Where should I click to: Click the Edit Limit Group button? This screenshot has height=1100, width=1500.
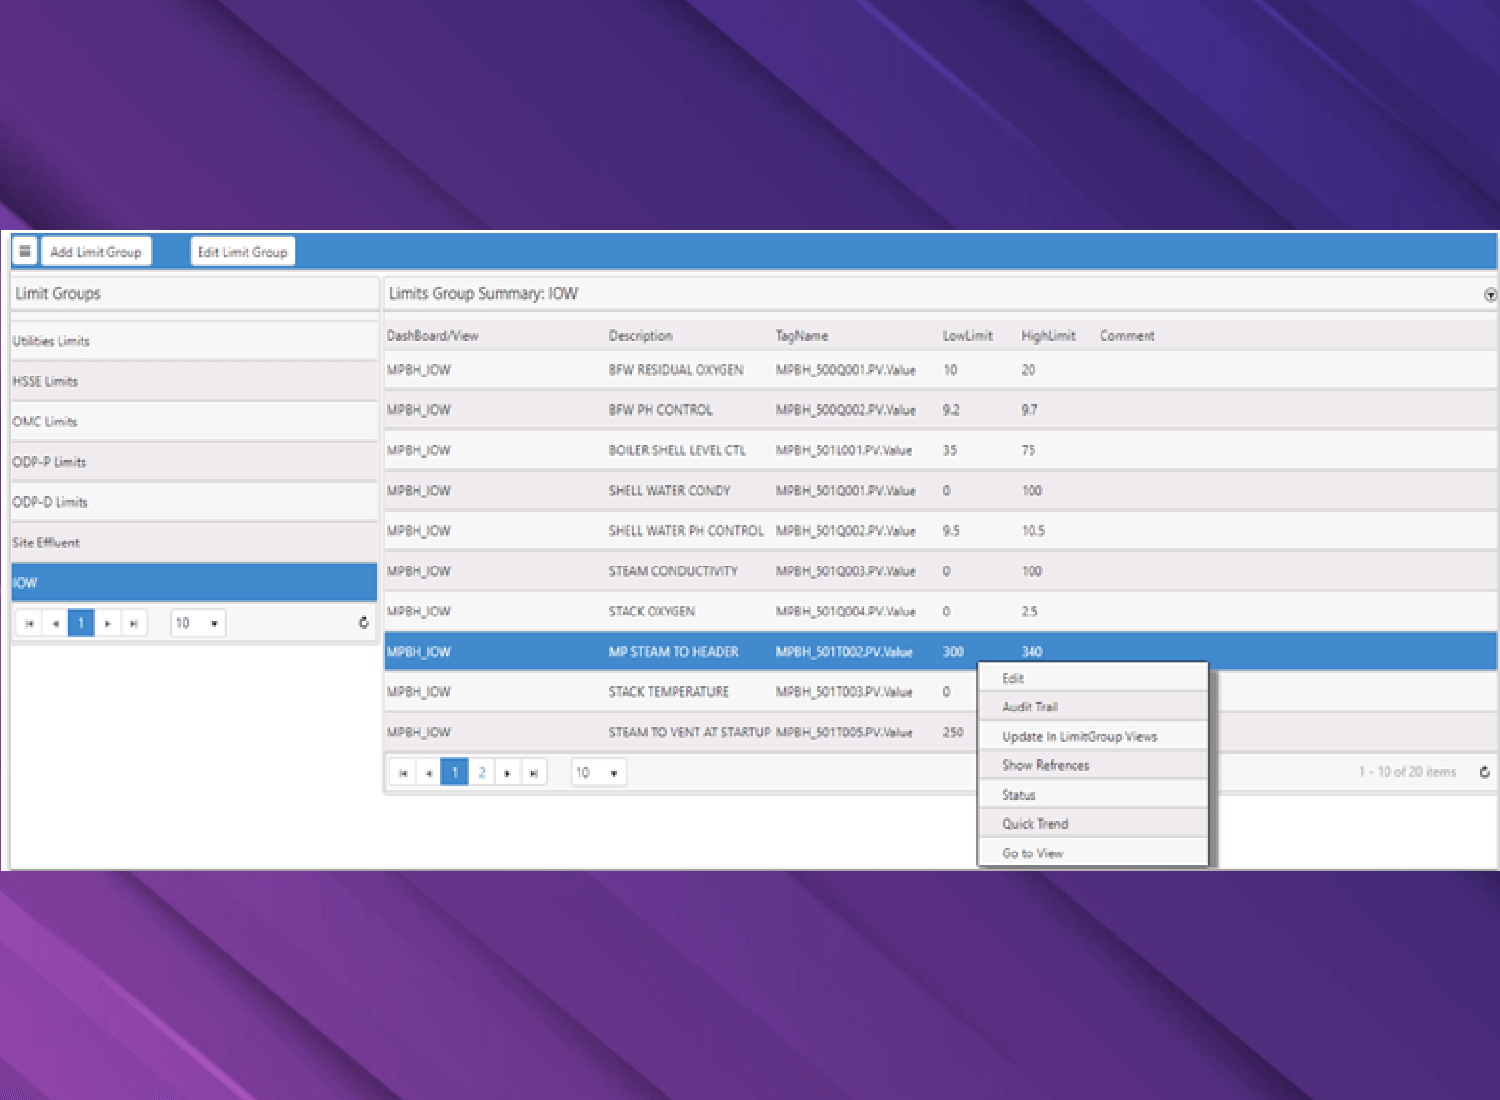point(242,252)
